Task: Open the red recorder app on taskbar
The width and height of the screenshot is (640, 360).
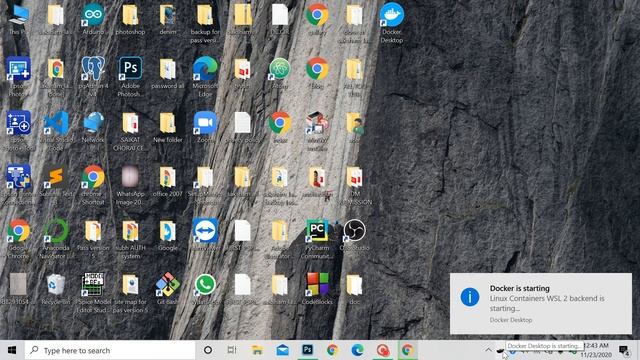Action: [x=382, y=350]
